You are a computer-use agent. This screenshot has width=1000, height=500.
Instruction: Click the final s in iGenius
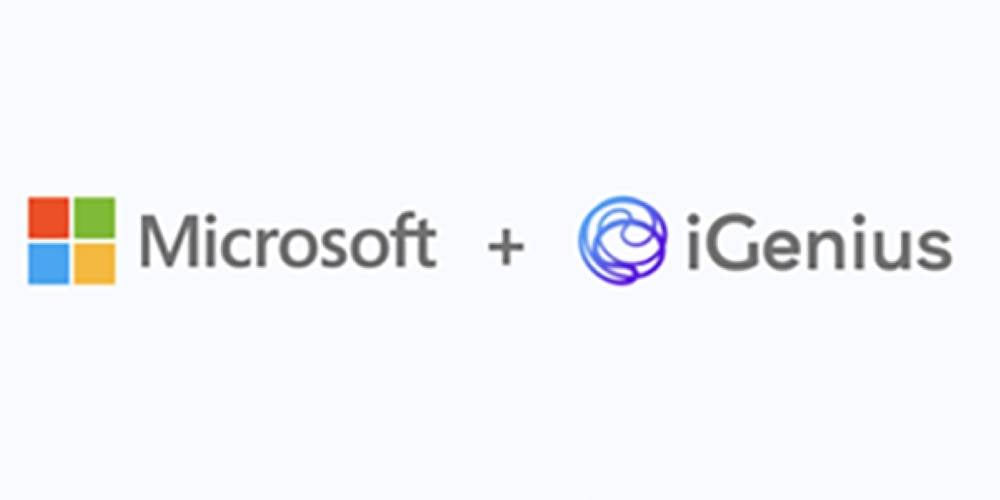point(933,249)
